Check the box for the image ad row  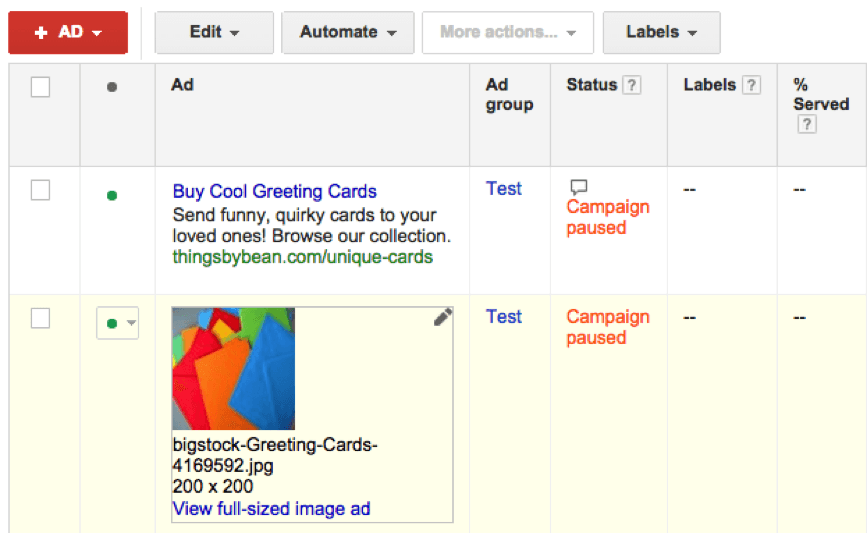click(x=40, y=318)
